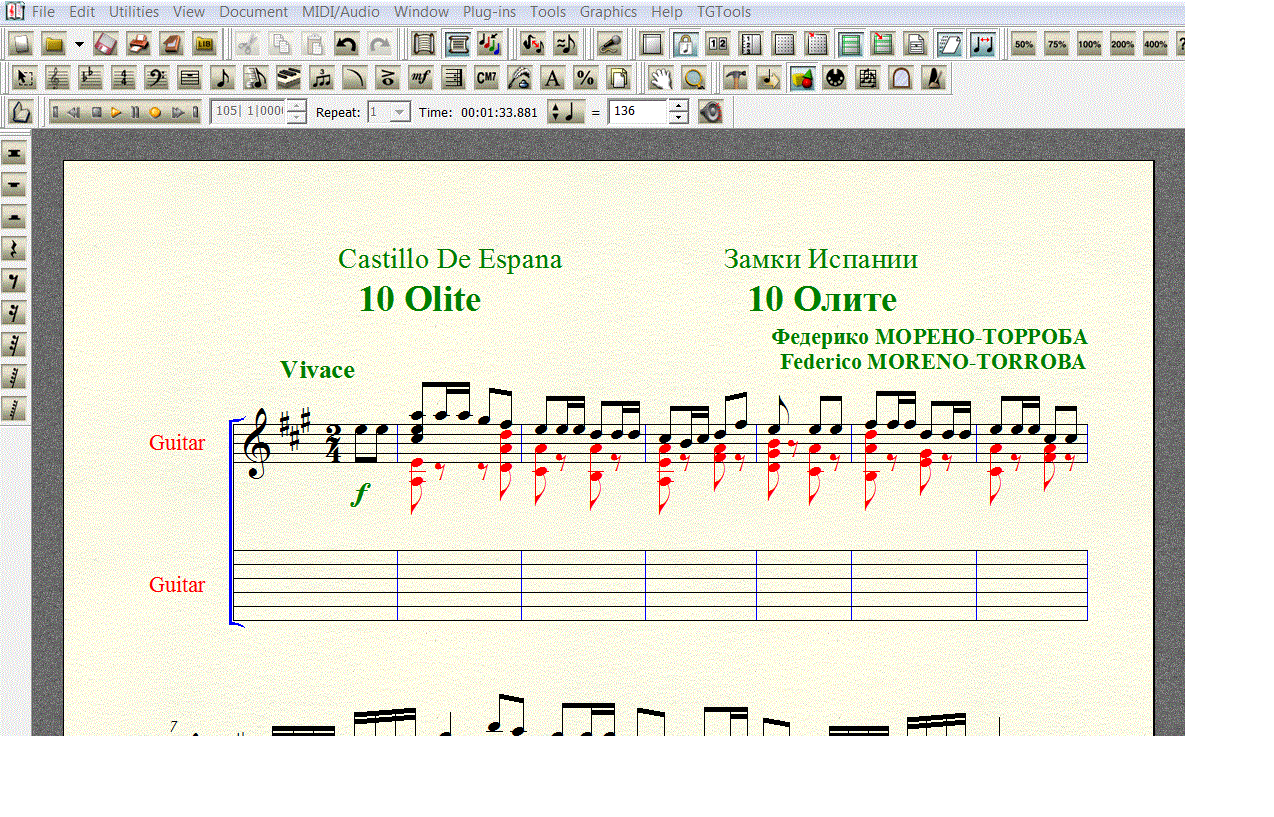Select the Lyrics tool
The height and width of the screenshot is (817, 1274).
pyautogui.click(x=520, y=78)
